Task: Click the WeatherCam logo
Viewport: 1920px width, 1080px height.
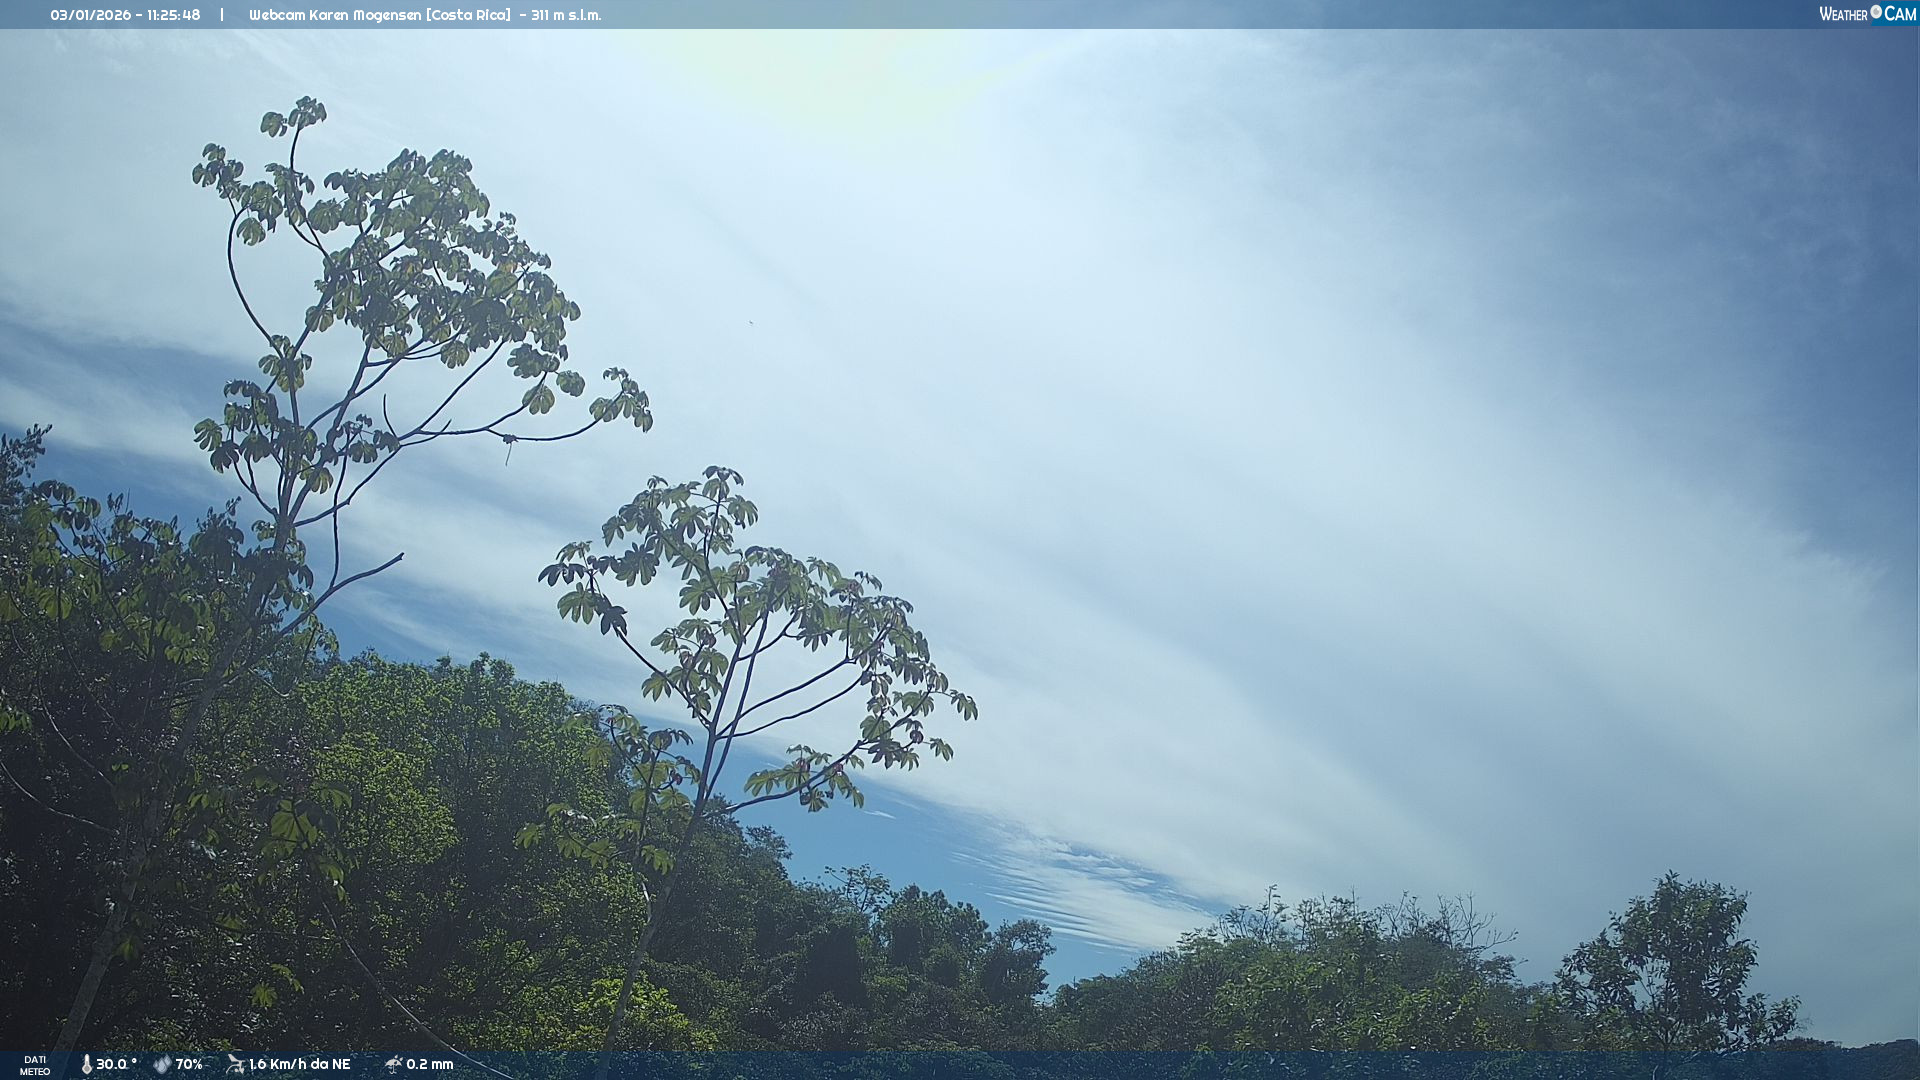Action: 1866,14
